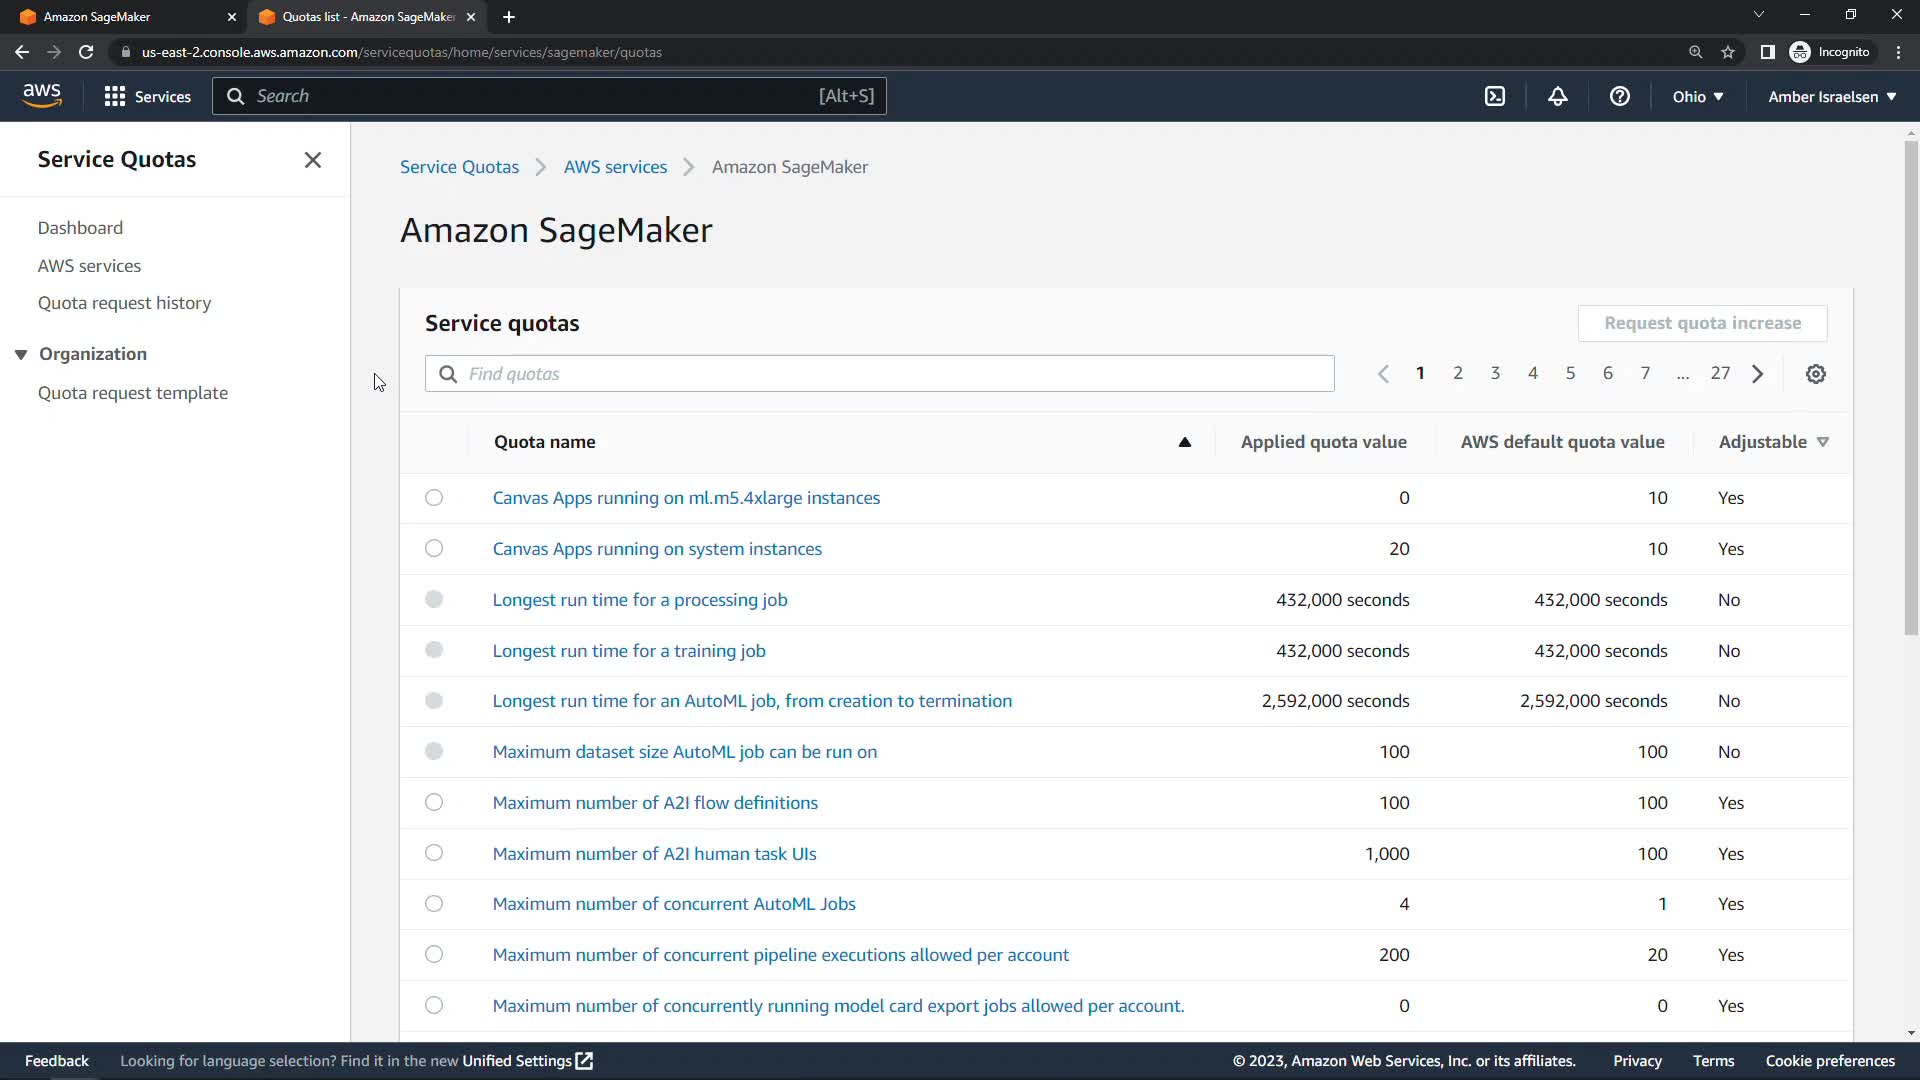Select Maximum number of A2I flow definitions radio
This screenshot has height=1080, width=1920.
pyautogui.click(x=433, y=803)
